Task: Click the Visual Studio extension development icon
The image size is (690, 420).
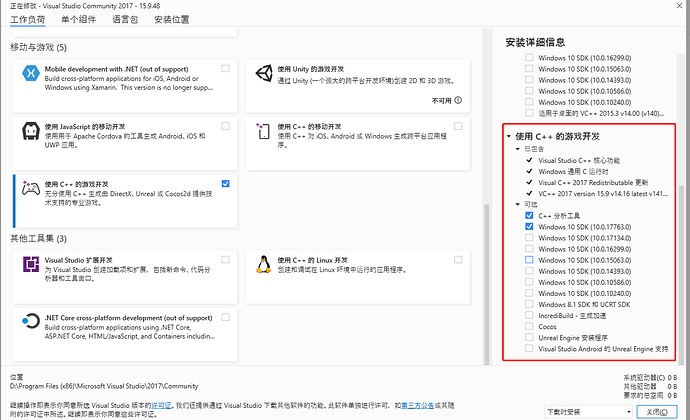Action: point(31,265)
